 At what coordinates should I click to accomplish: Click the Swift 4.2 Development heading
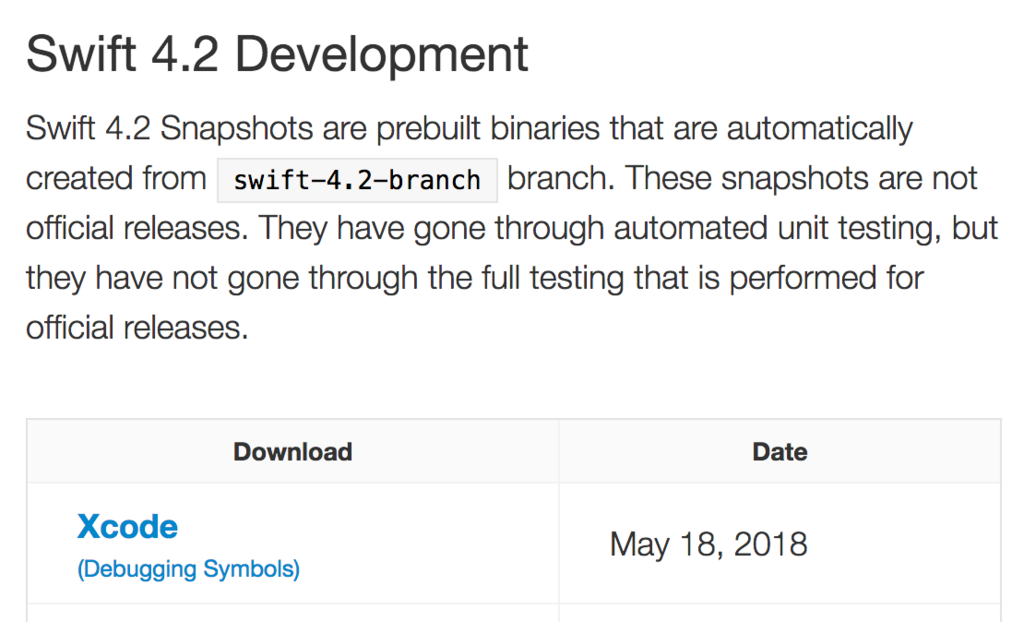277,54
